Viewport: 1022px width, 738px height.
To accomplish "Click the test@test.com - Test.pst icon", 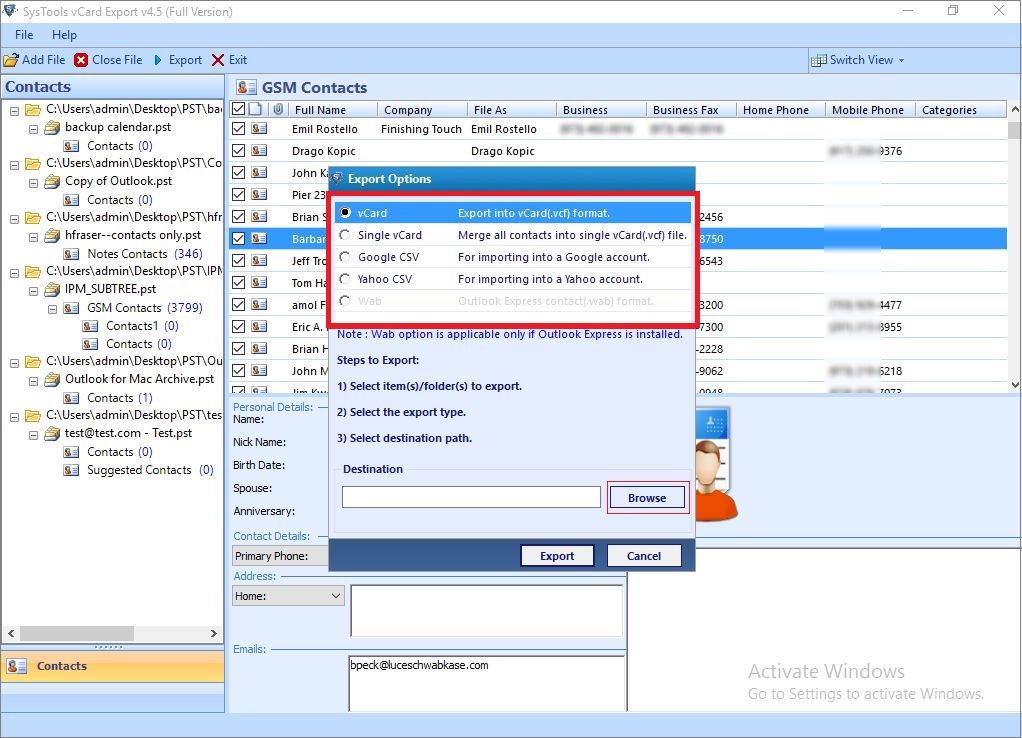I will pos(52,434).
